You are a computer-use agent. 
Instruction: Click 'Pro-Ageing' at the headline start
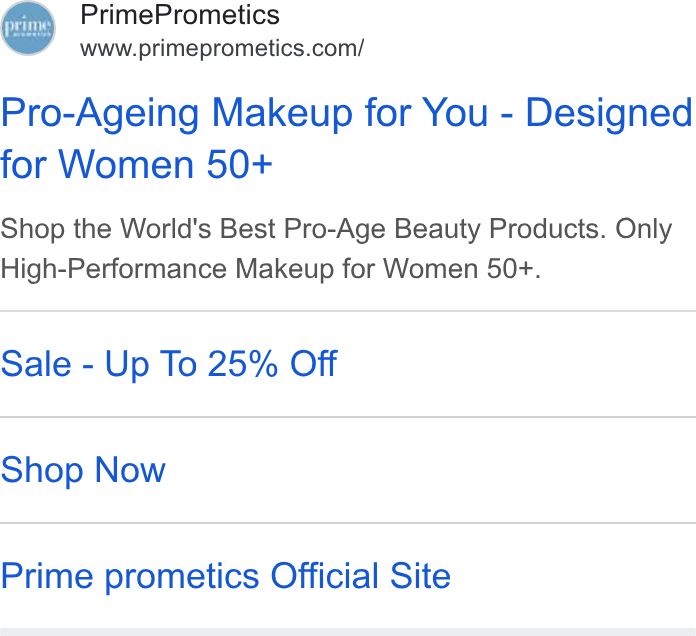pos(100,114)
